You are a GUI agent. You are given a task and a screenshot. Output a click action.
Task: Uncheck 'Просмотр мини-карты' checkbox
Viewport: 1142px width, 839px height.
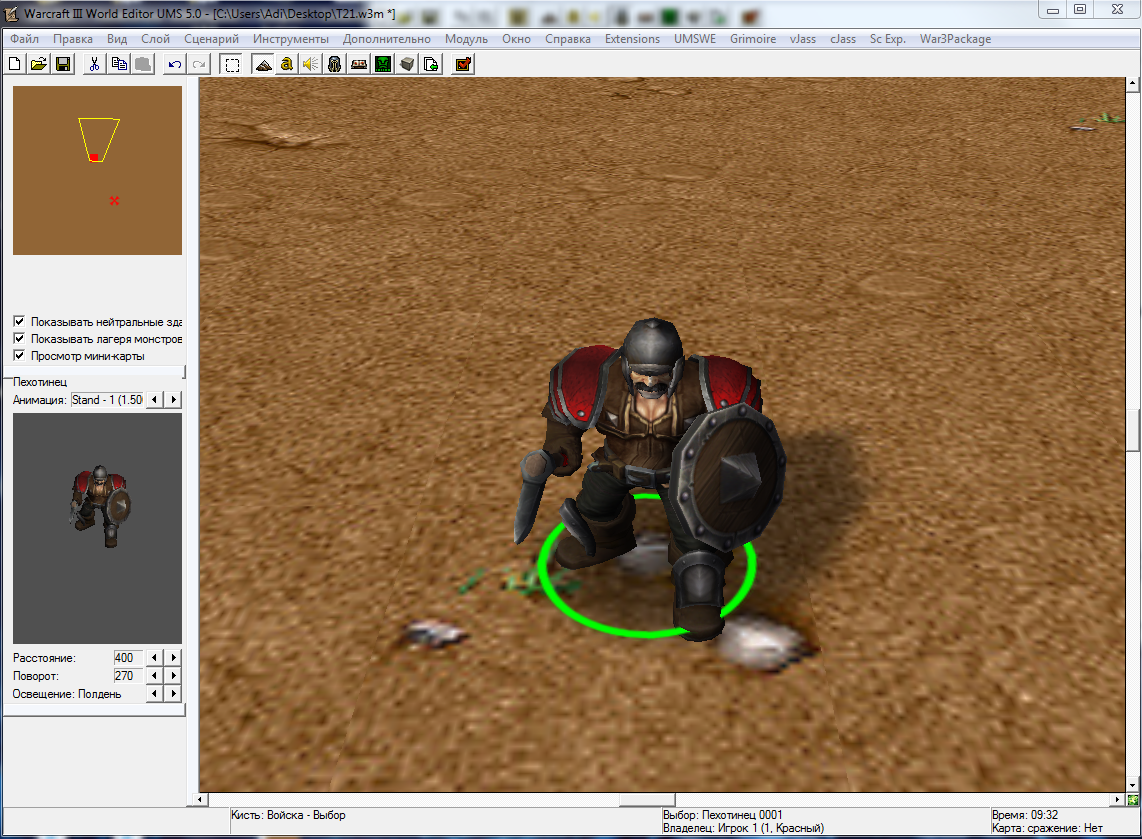pyautogui.click(x=19, y=355)
